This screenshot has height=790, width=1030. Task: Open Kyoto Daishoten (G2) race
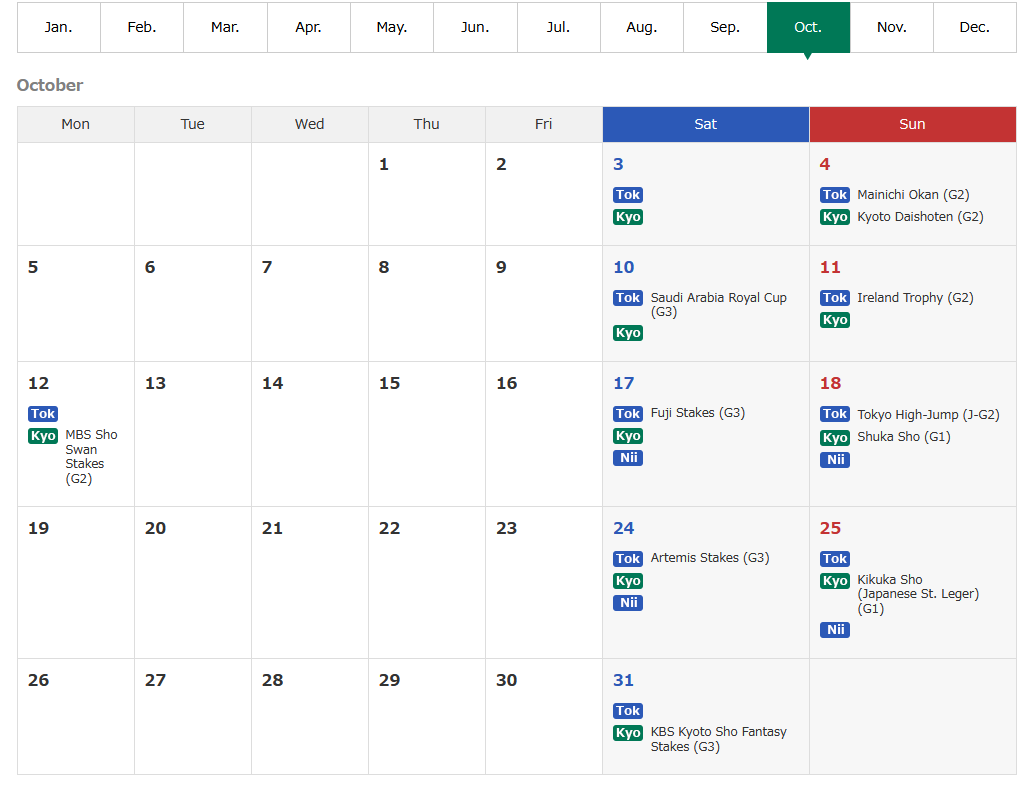pyautogui.click(x=920, y=217)
